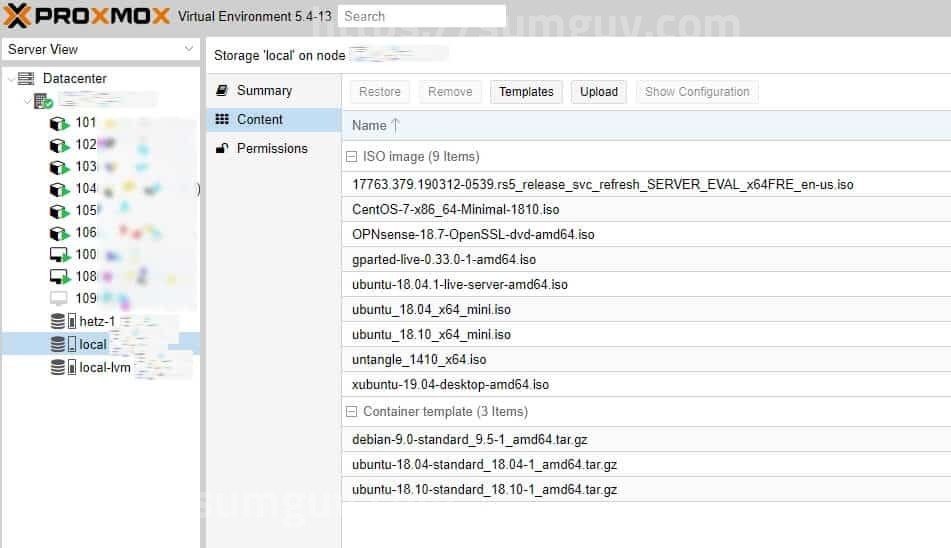This screenshot has height=548, width=951.
Task: Click the Summary book icon
Action: pos(222,90)
